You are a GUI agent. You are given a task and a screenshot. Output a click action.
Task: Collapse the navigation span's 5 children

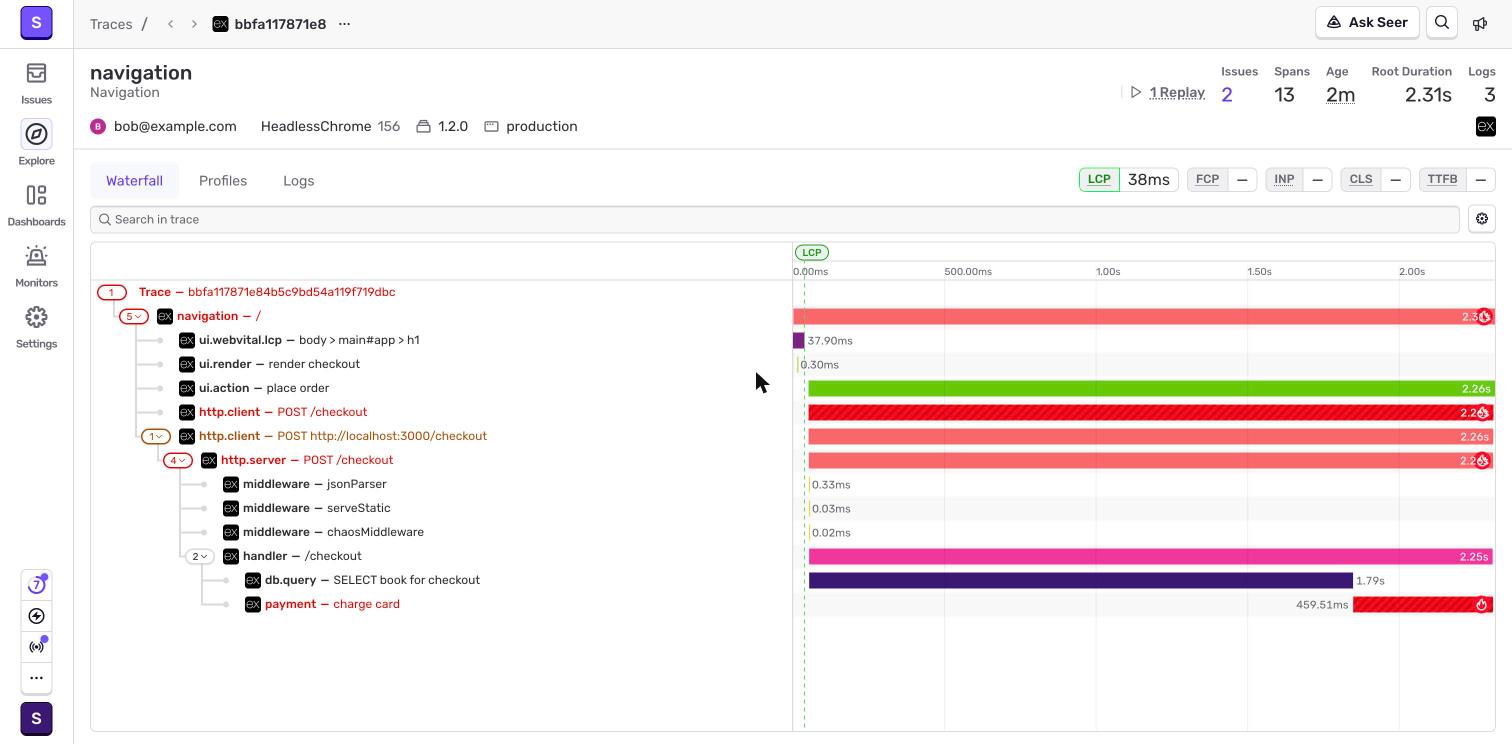[133, 316]
